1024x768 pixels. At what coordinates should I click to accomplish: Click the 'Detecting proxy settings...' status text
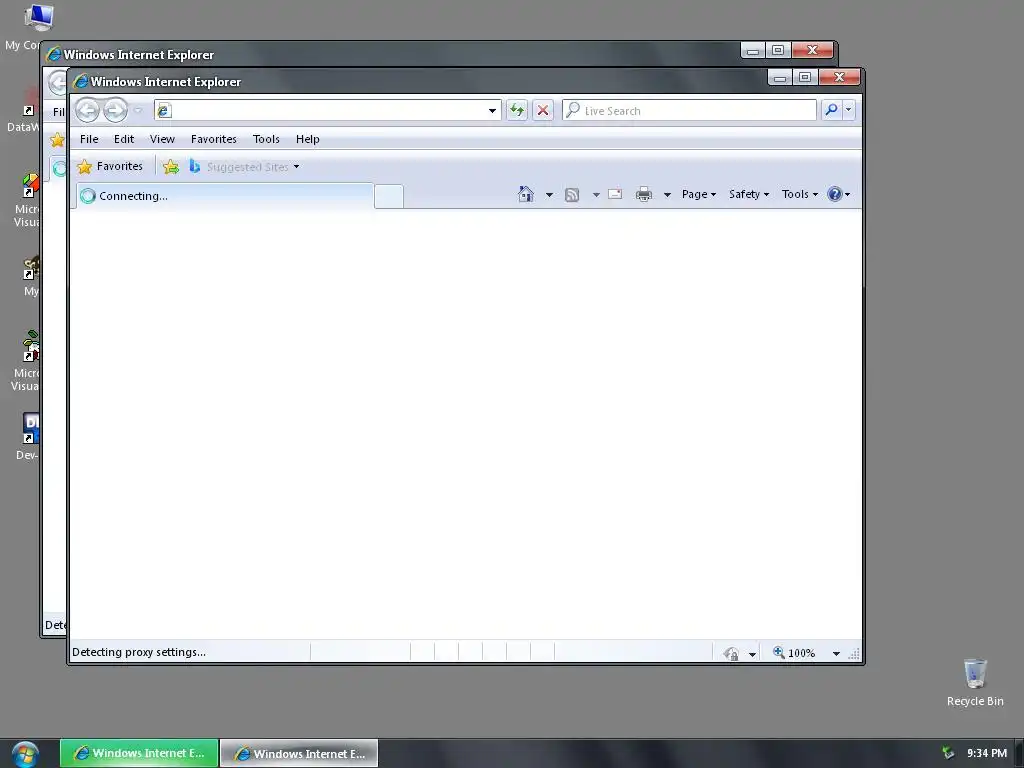click(139, 652)
